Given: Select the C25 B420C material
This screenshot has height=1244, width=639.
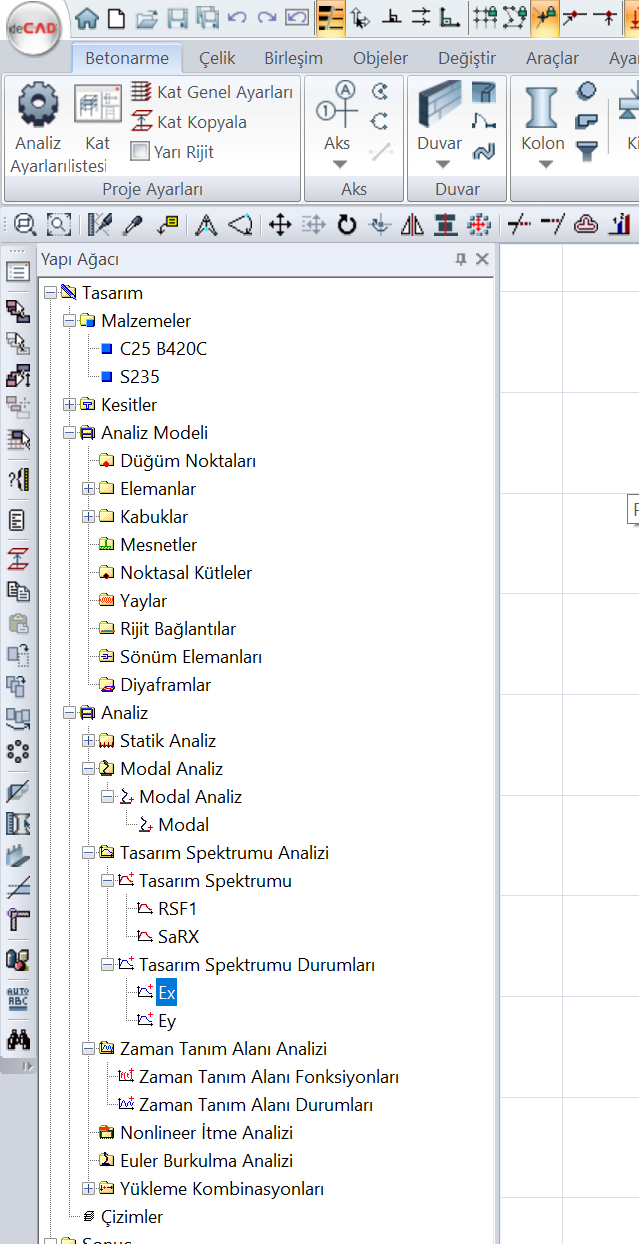Looking at the screenshot, I should pyautogui.click(x=163, y=349).
